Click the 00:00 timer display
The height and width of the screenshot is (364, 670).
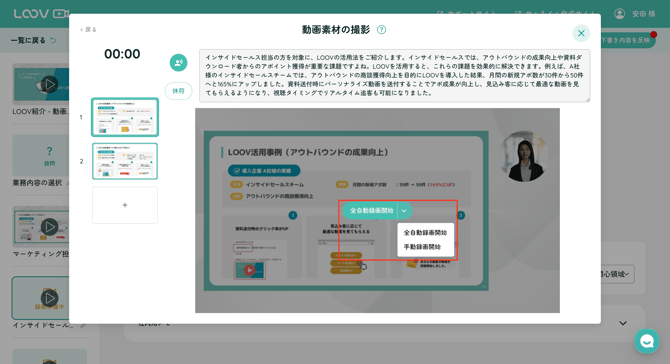[122, 54]
